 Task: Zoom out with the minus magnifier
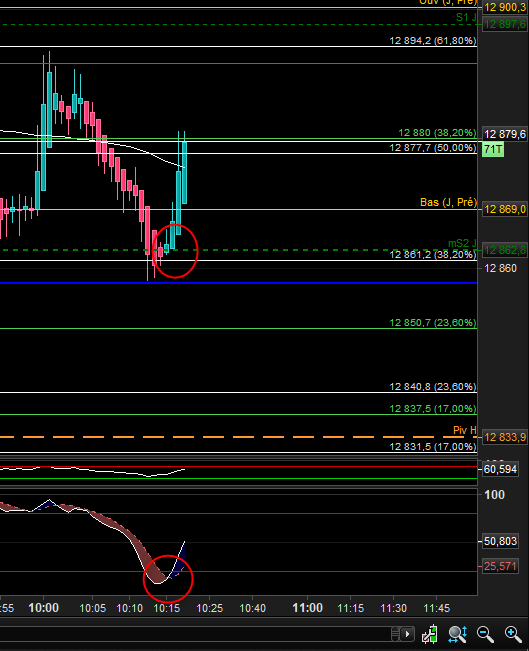485,634
